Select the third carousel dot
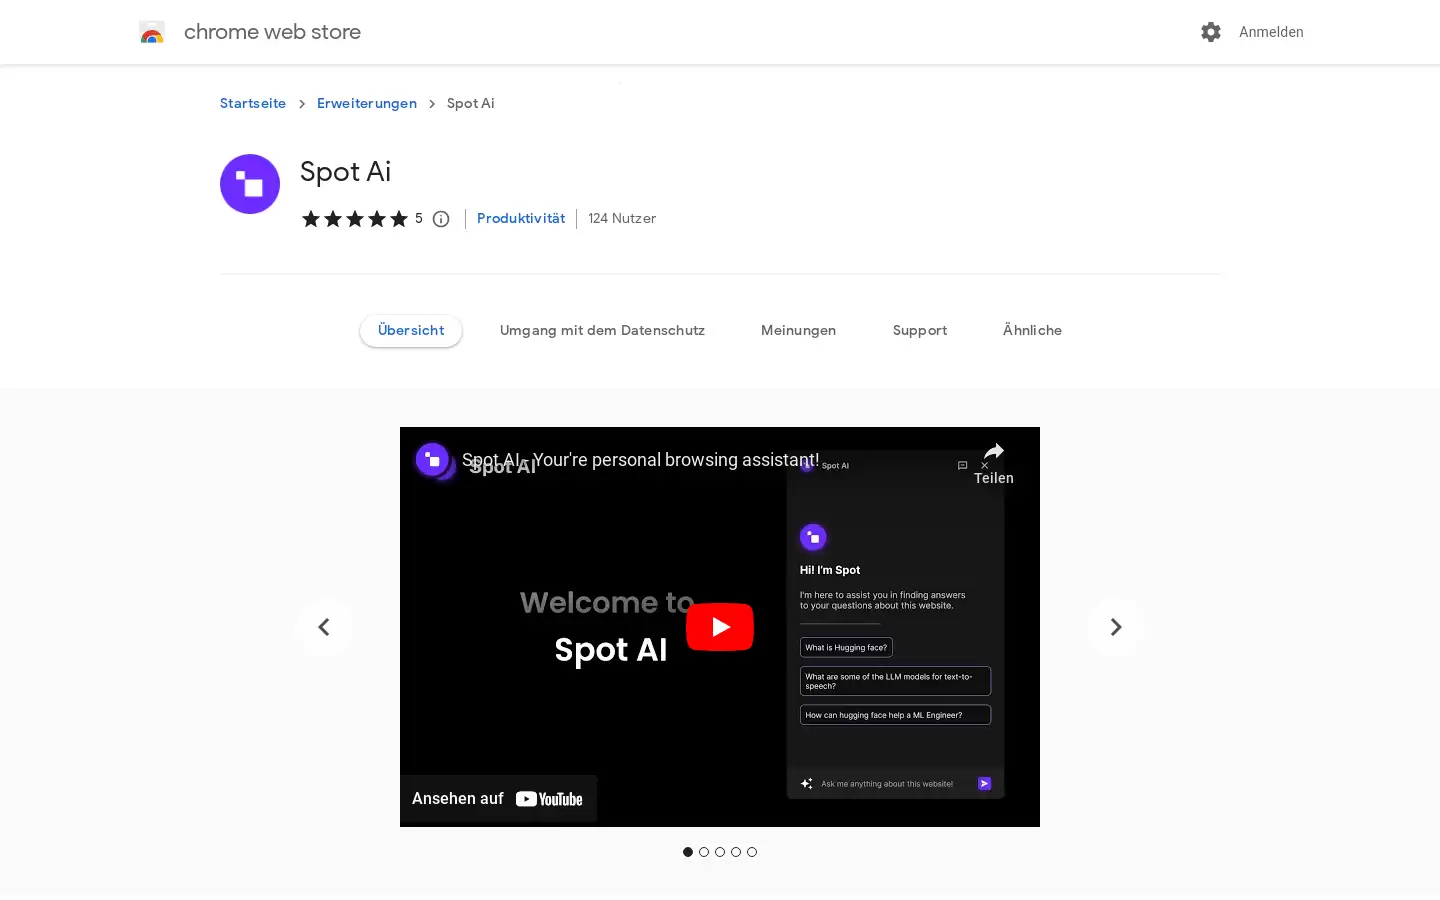The image size is (1440, 900). tap(720, 852)
